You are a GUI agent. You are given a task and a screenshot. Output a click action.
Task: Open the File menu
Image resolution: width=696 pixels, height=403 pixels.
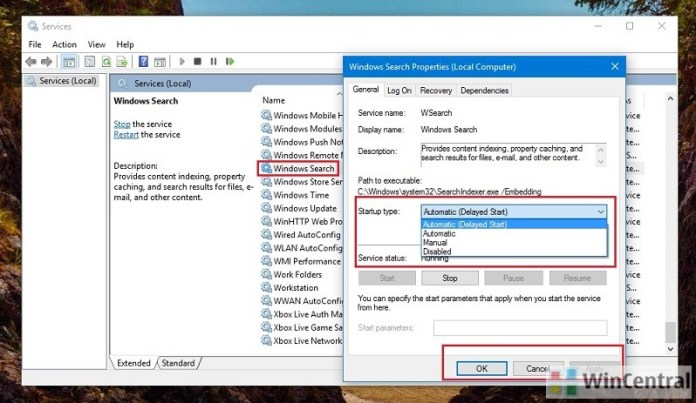coord(35,44)
